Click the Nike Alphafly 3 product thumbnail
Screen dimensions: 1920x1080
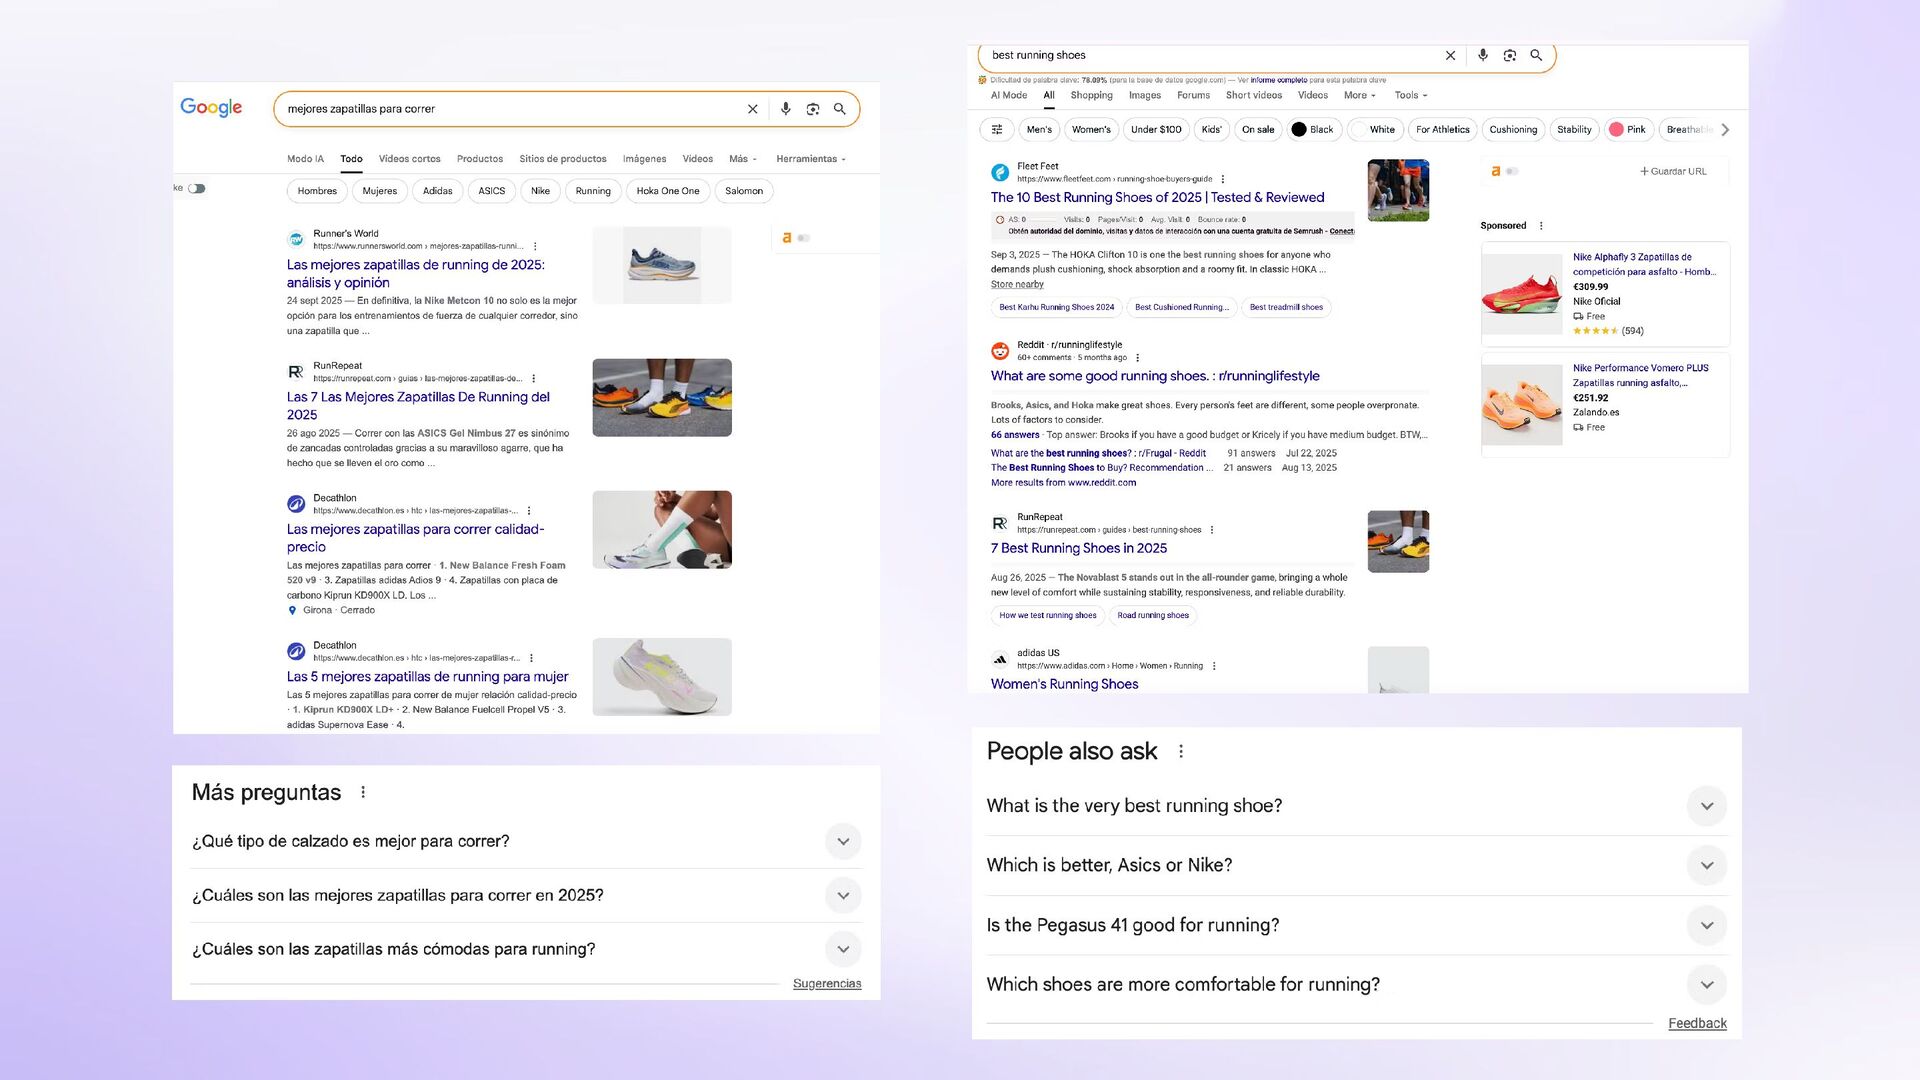click(x=1521, y=294)
